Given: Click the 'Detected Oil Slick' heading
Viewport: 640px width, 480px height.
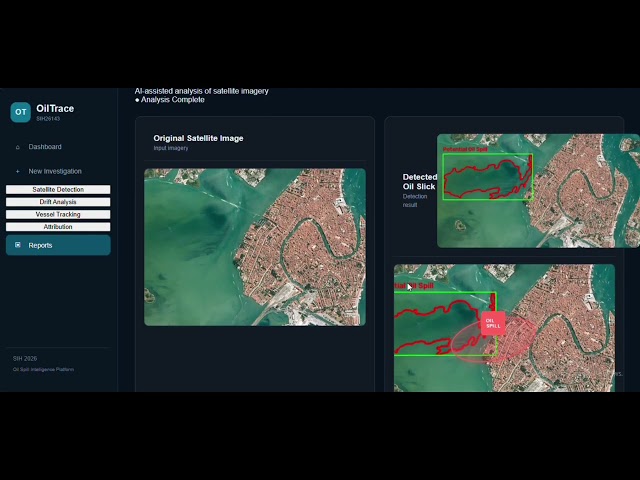Looking at the screenshot, I should [x=420, y=182].
